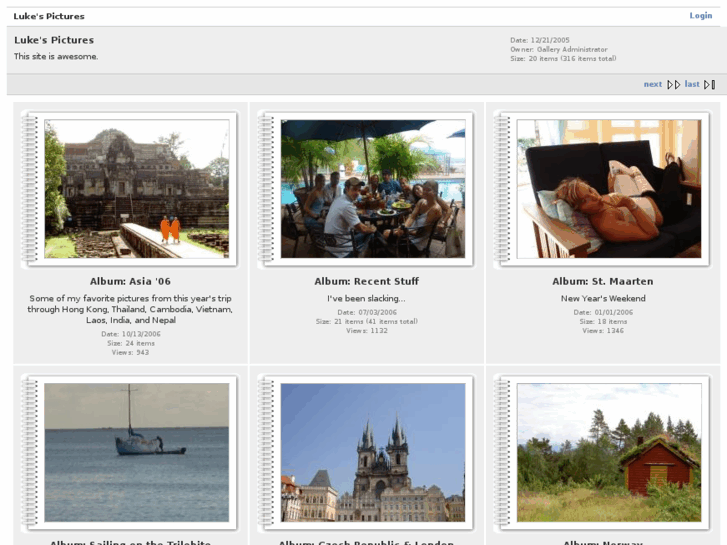The height and width of the screenshot is (545, 727).
Task: Open the Prague cathedral album thumbnail
Action: (x=373, y=452)
